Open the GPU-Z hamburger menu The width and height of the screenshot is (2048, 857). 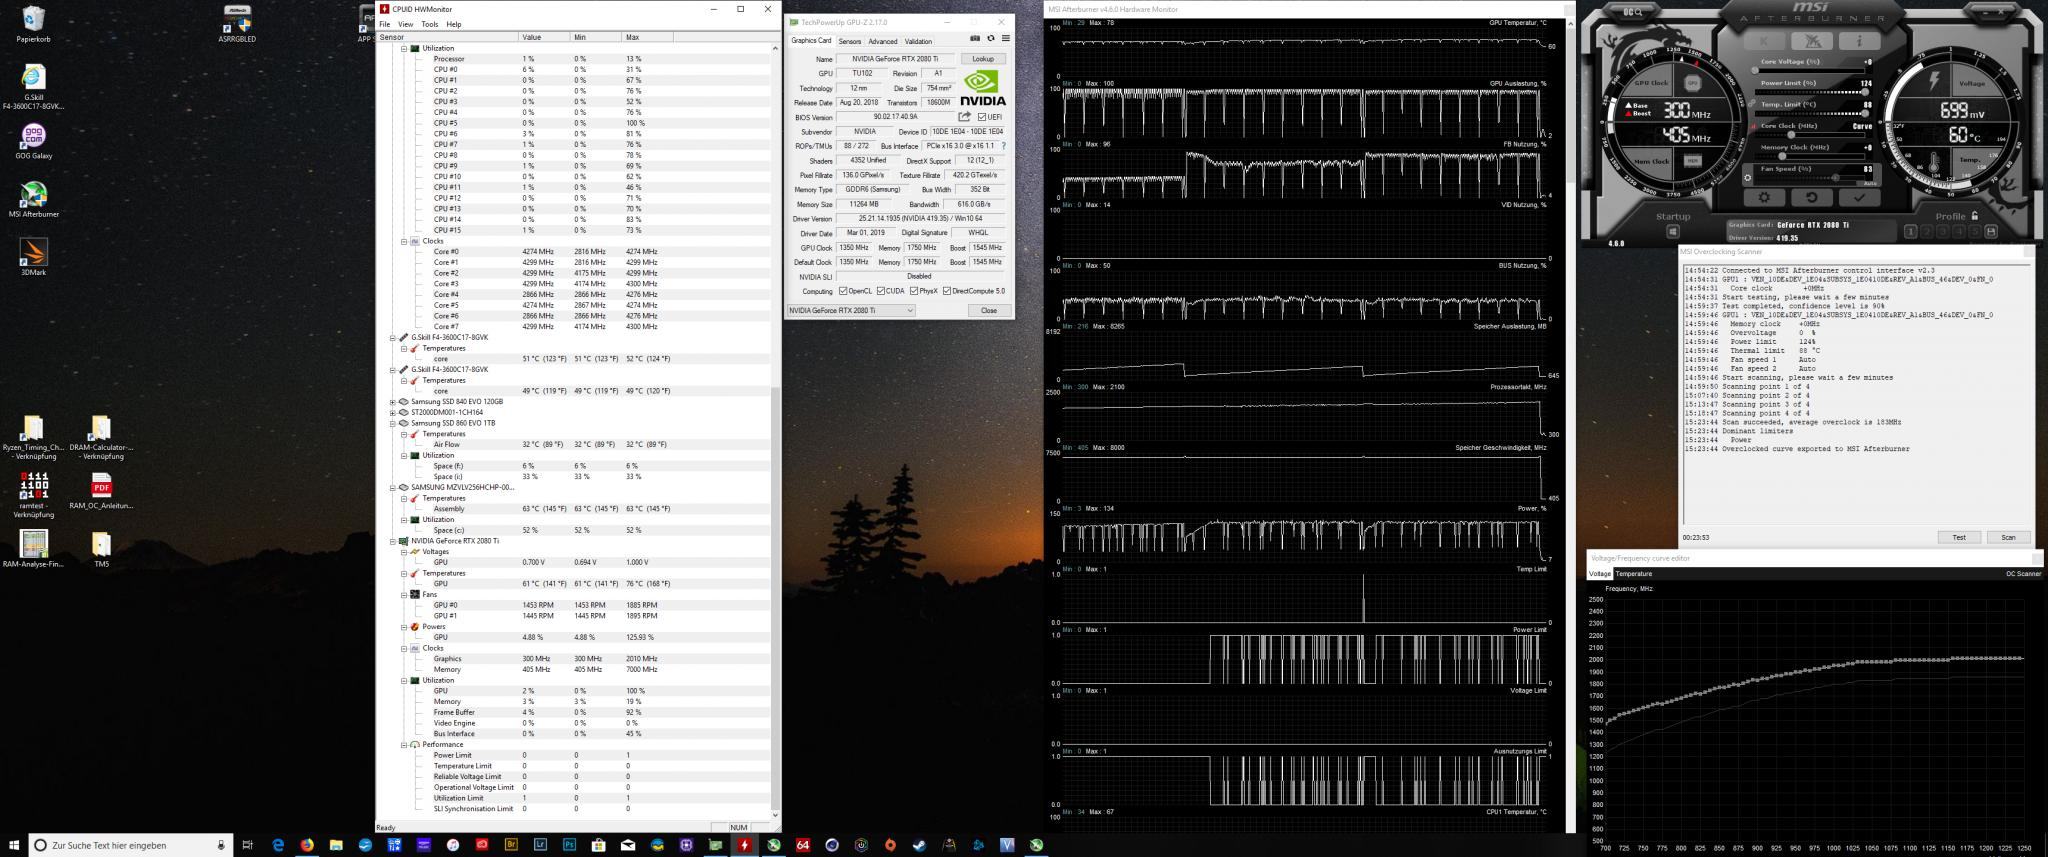coord(1005,39)
